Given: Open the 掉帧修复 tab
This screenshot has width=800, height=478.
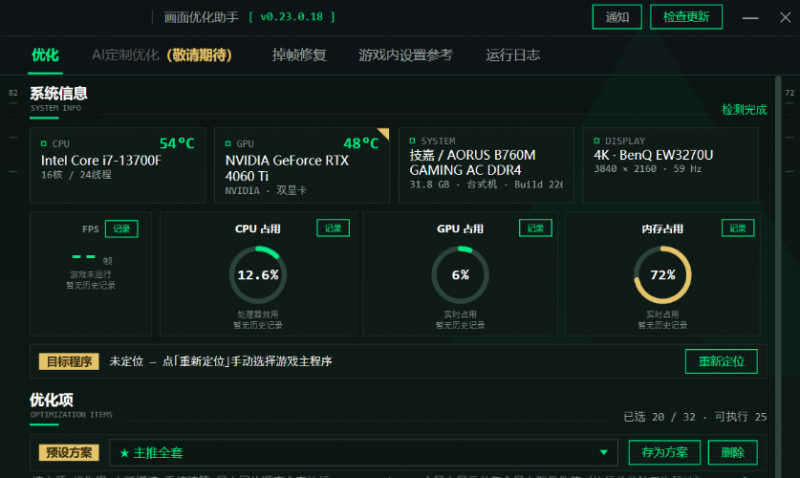Looking at the screenshot, I should [x=299, y=55].
